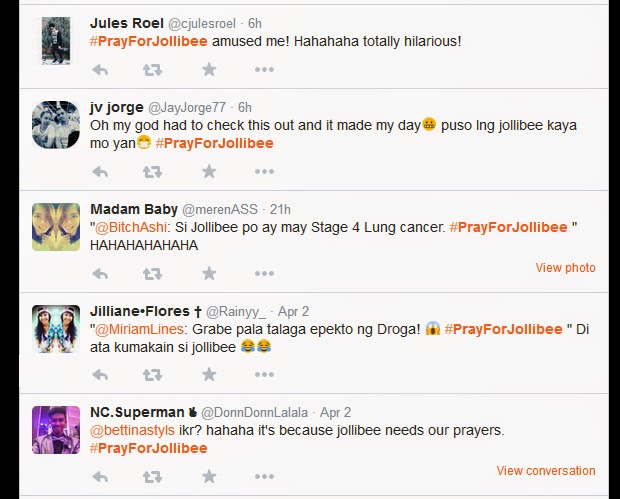Image resolution: width=620 pixels, height=499 pixels.
Task: Open the @bettinastyls mention
Action: 132,430
